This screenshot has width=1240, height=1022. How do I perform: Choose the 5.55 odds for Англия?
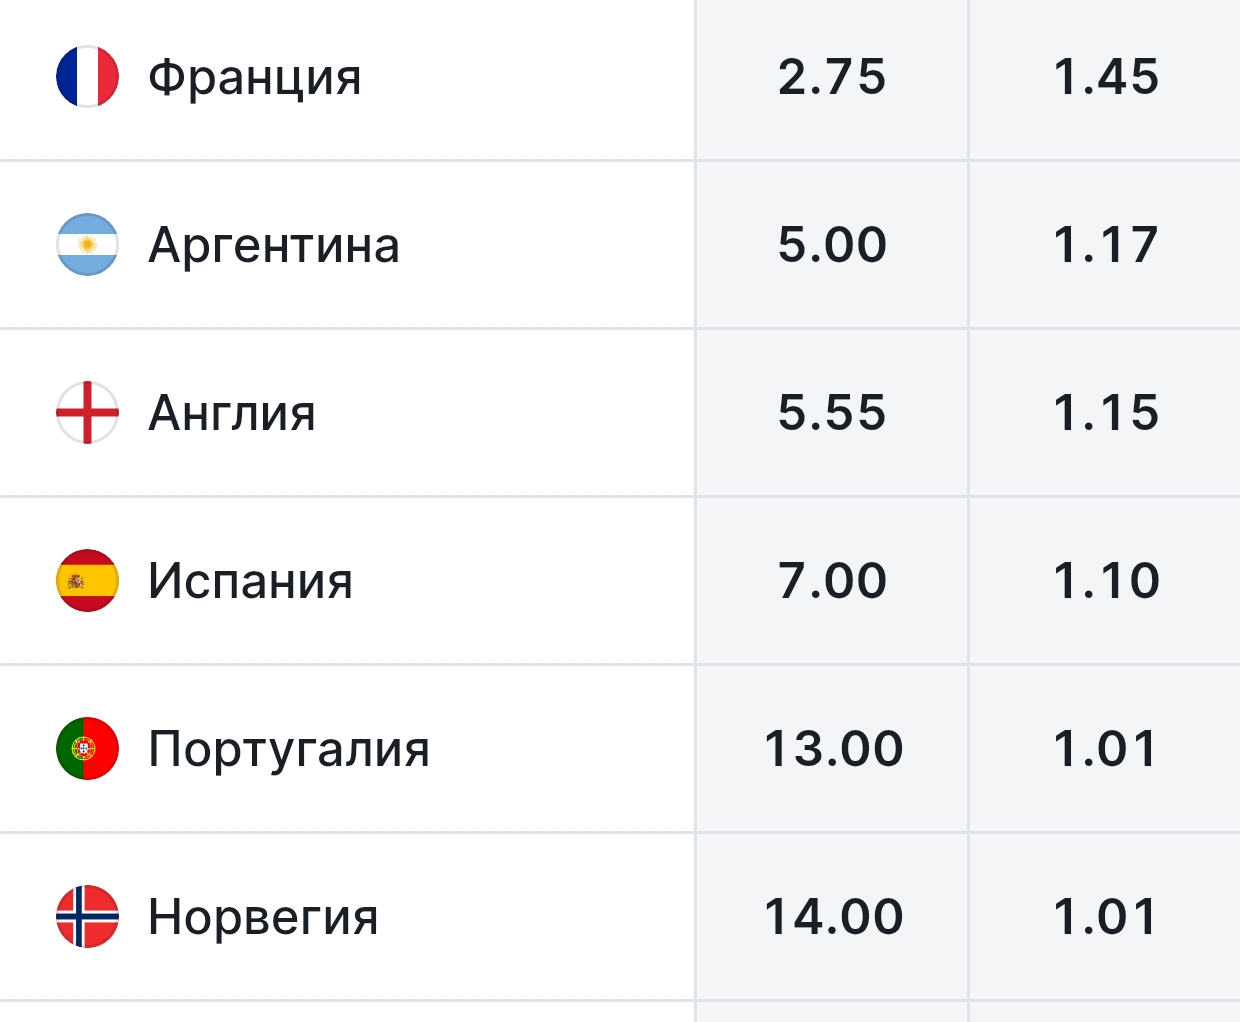pyautogui.click(x=832, y=413)
